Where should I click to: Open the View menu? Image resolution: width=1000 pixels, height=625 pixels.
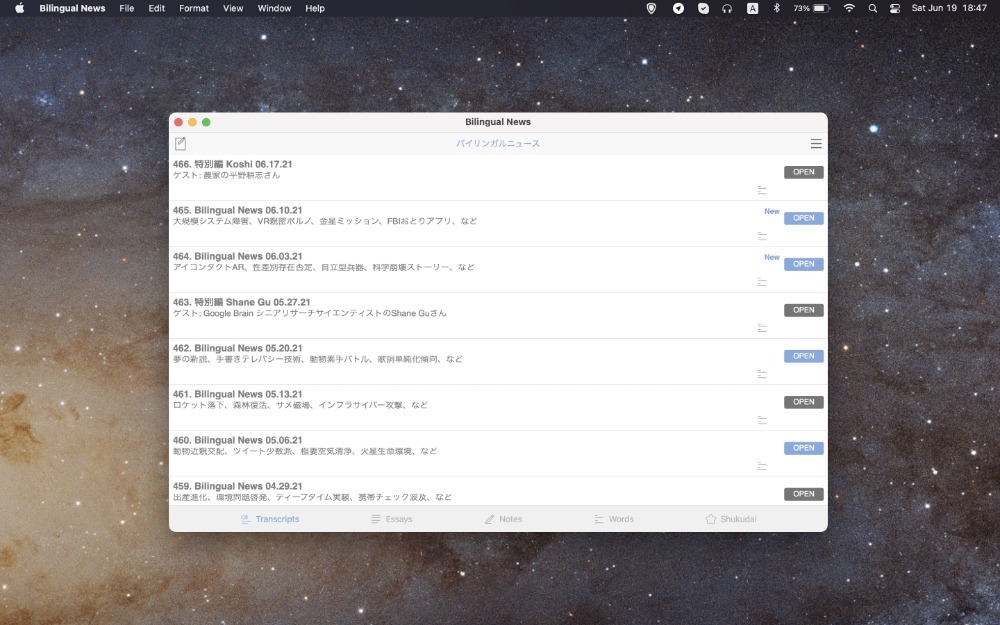click(x=233, y=8)
